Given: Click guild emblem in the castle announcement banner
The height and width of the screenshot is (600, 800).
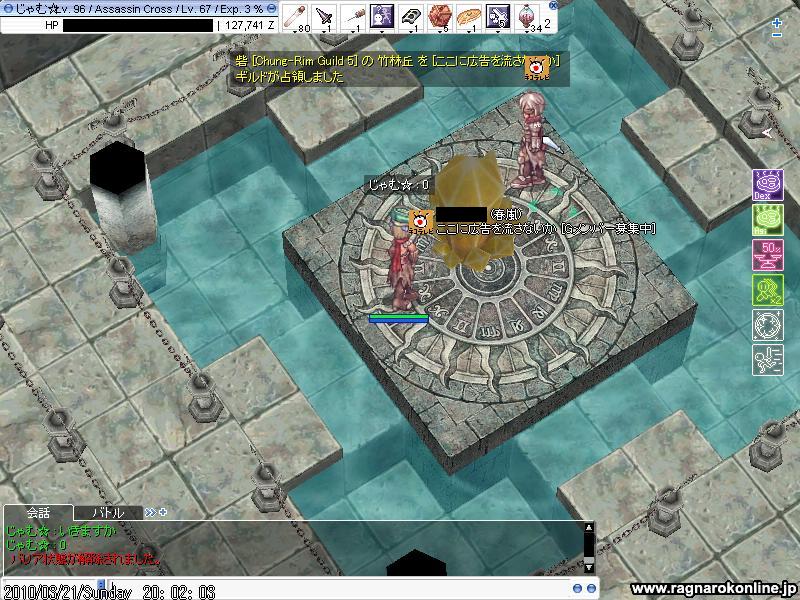Looking at the screenshot, I should coord(536,68).
